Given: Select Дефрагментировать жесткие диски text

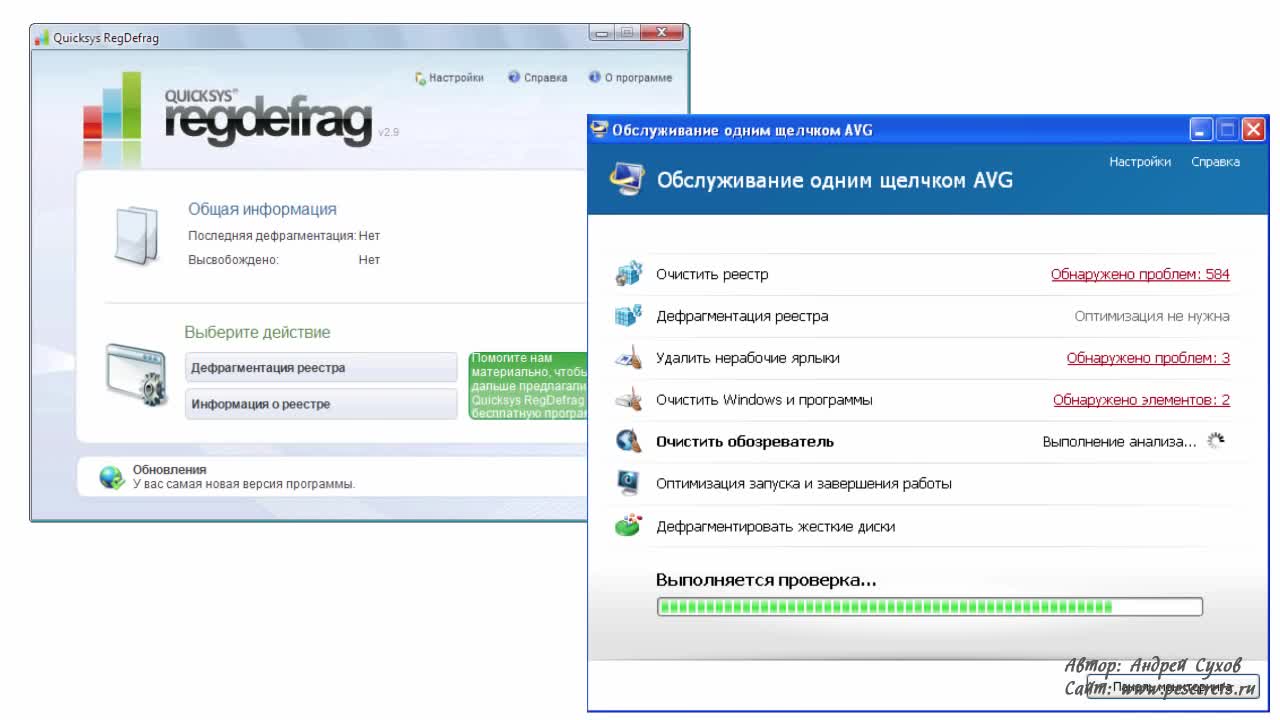Looking at the screenshot, I should [x=775, y=526].
